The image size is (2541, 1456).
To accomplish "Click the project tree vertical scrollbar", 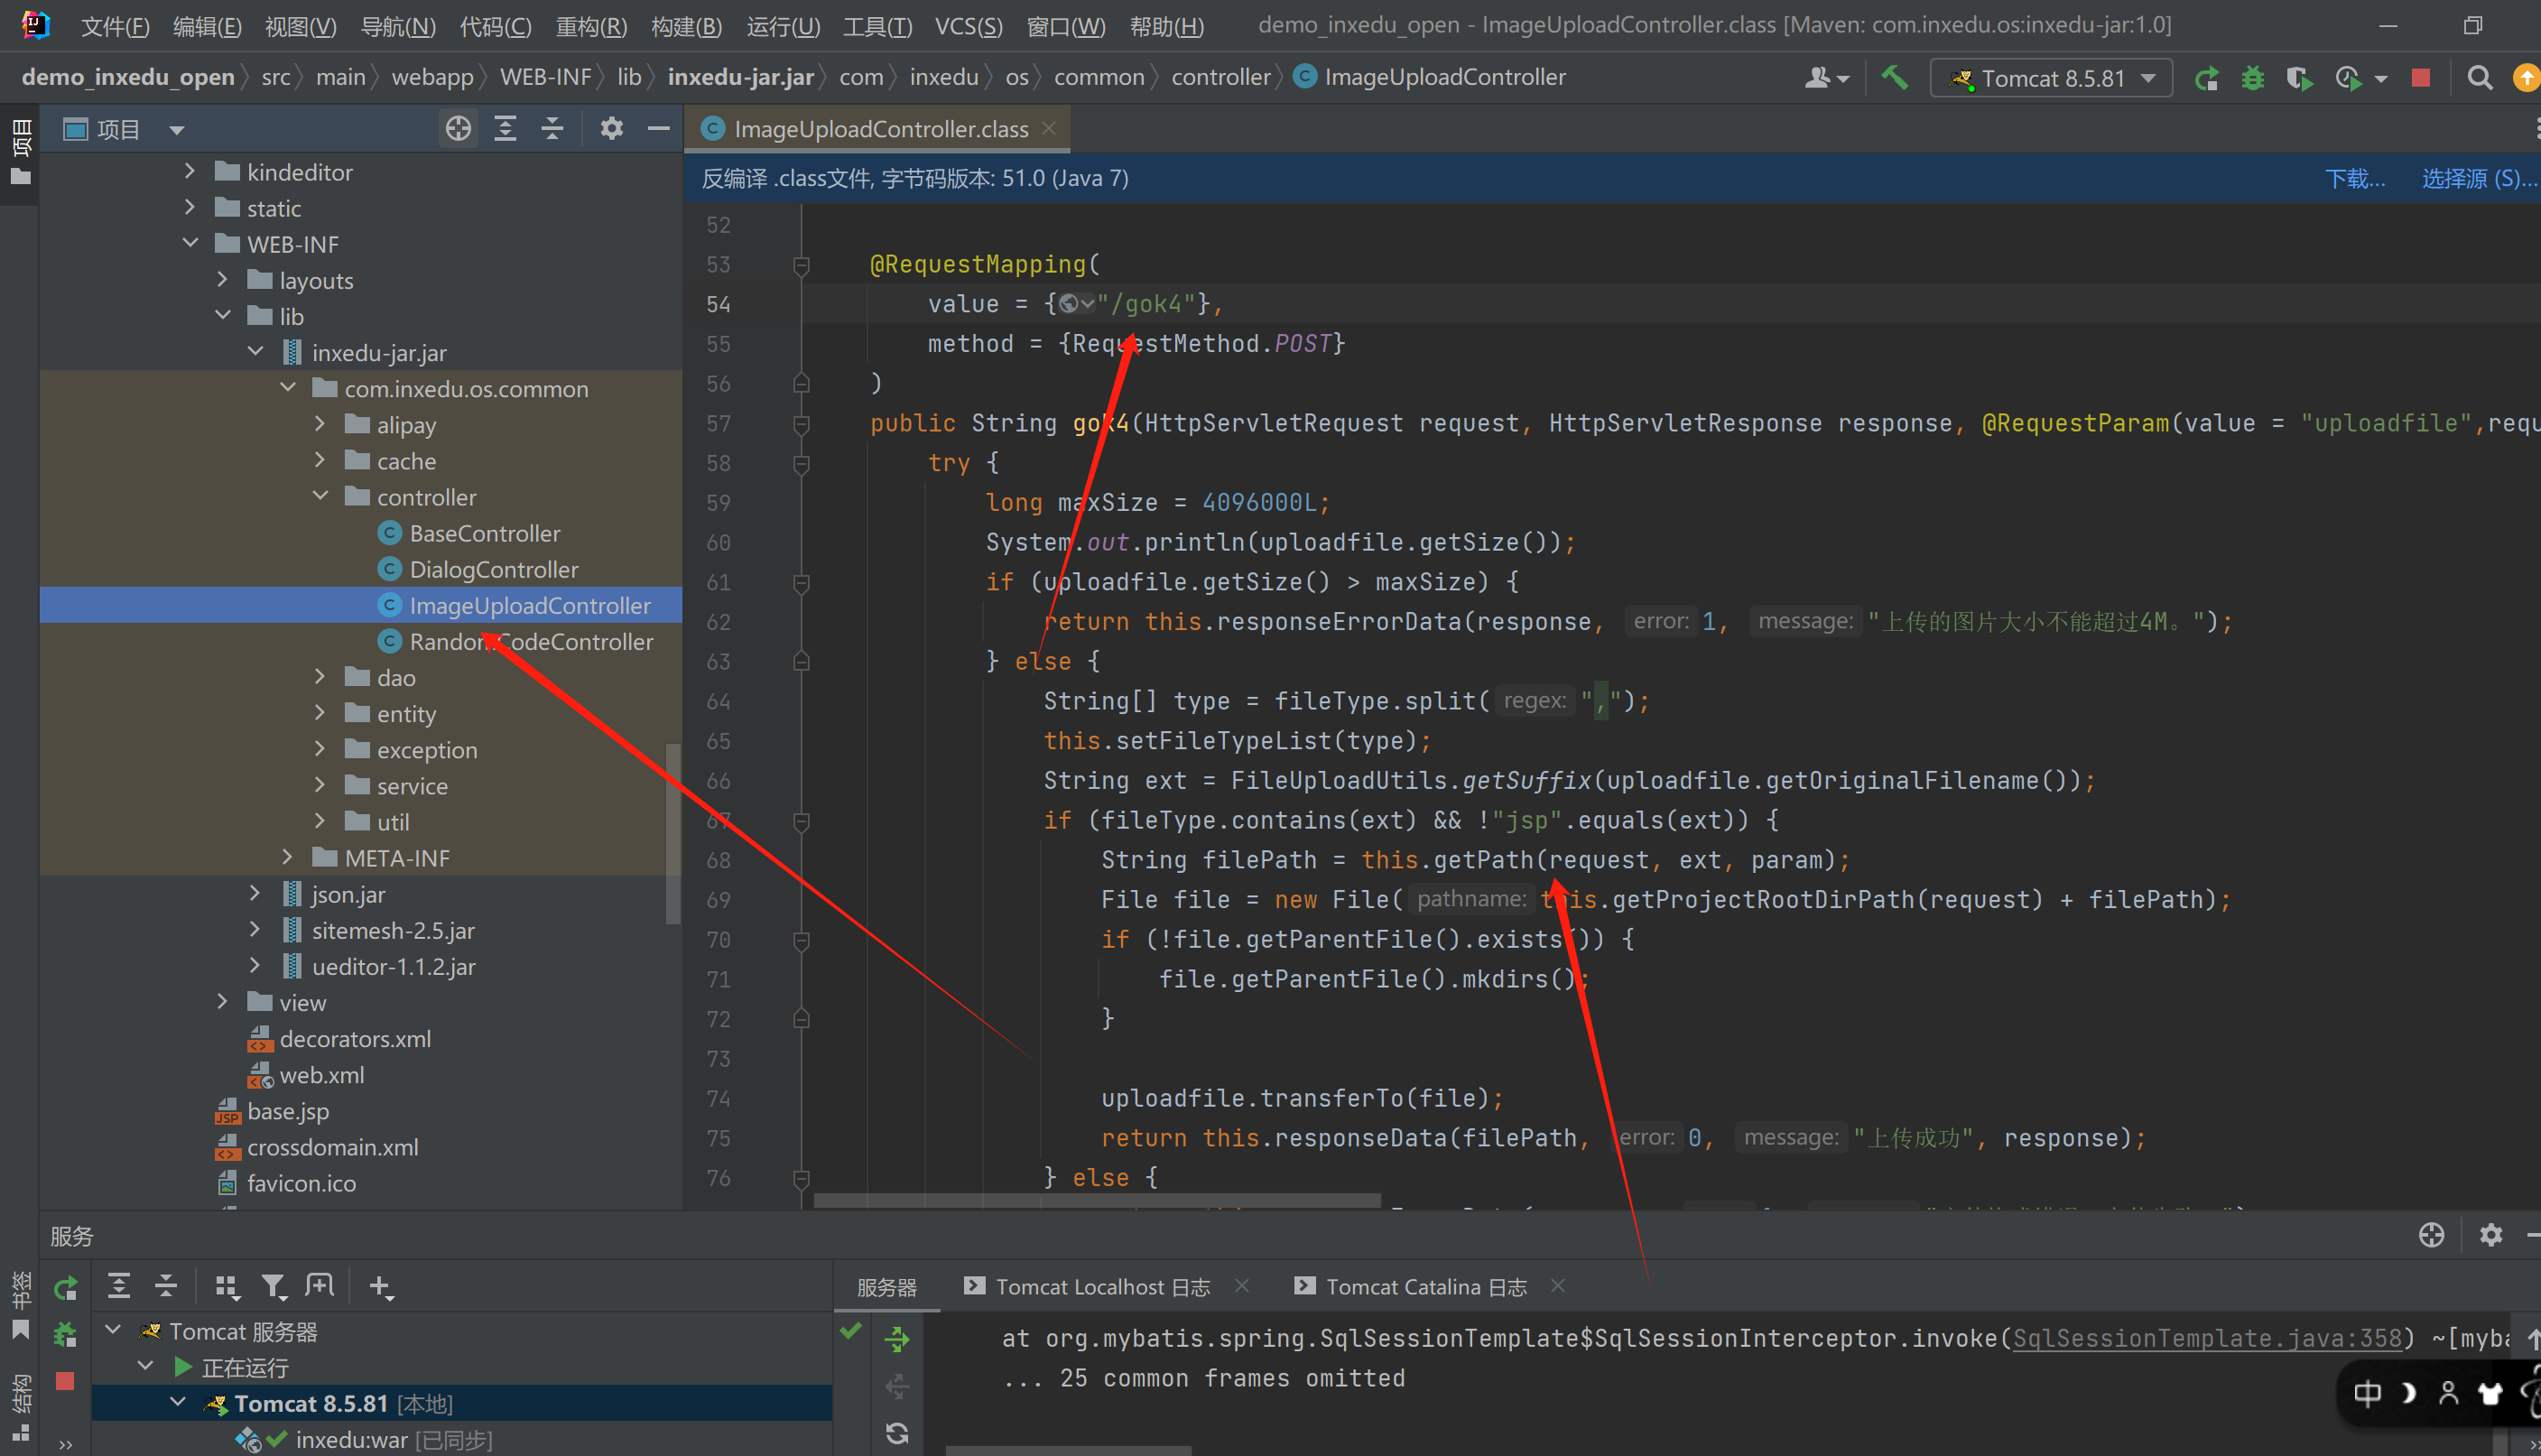I will coord(673,835).
